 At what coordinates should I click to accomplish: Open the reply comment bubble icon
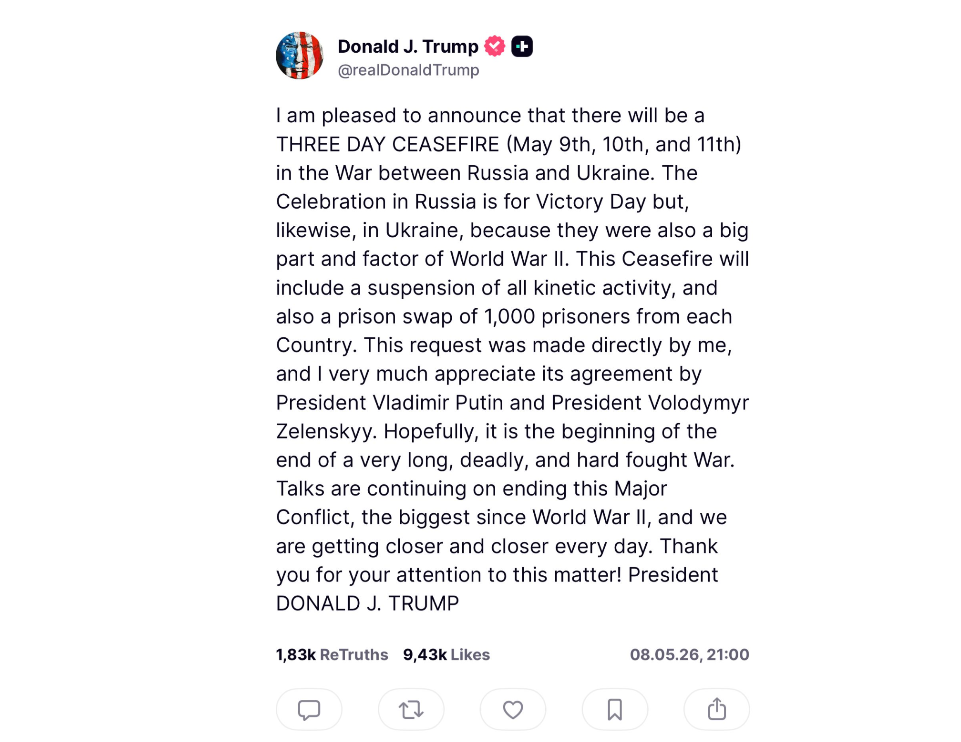[309, 710]
